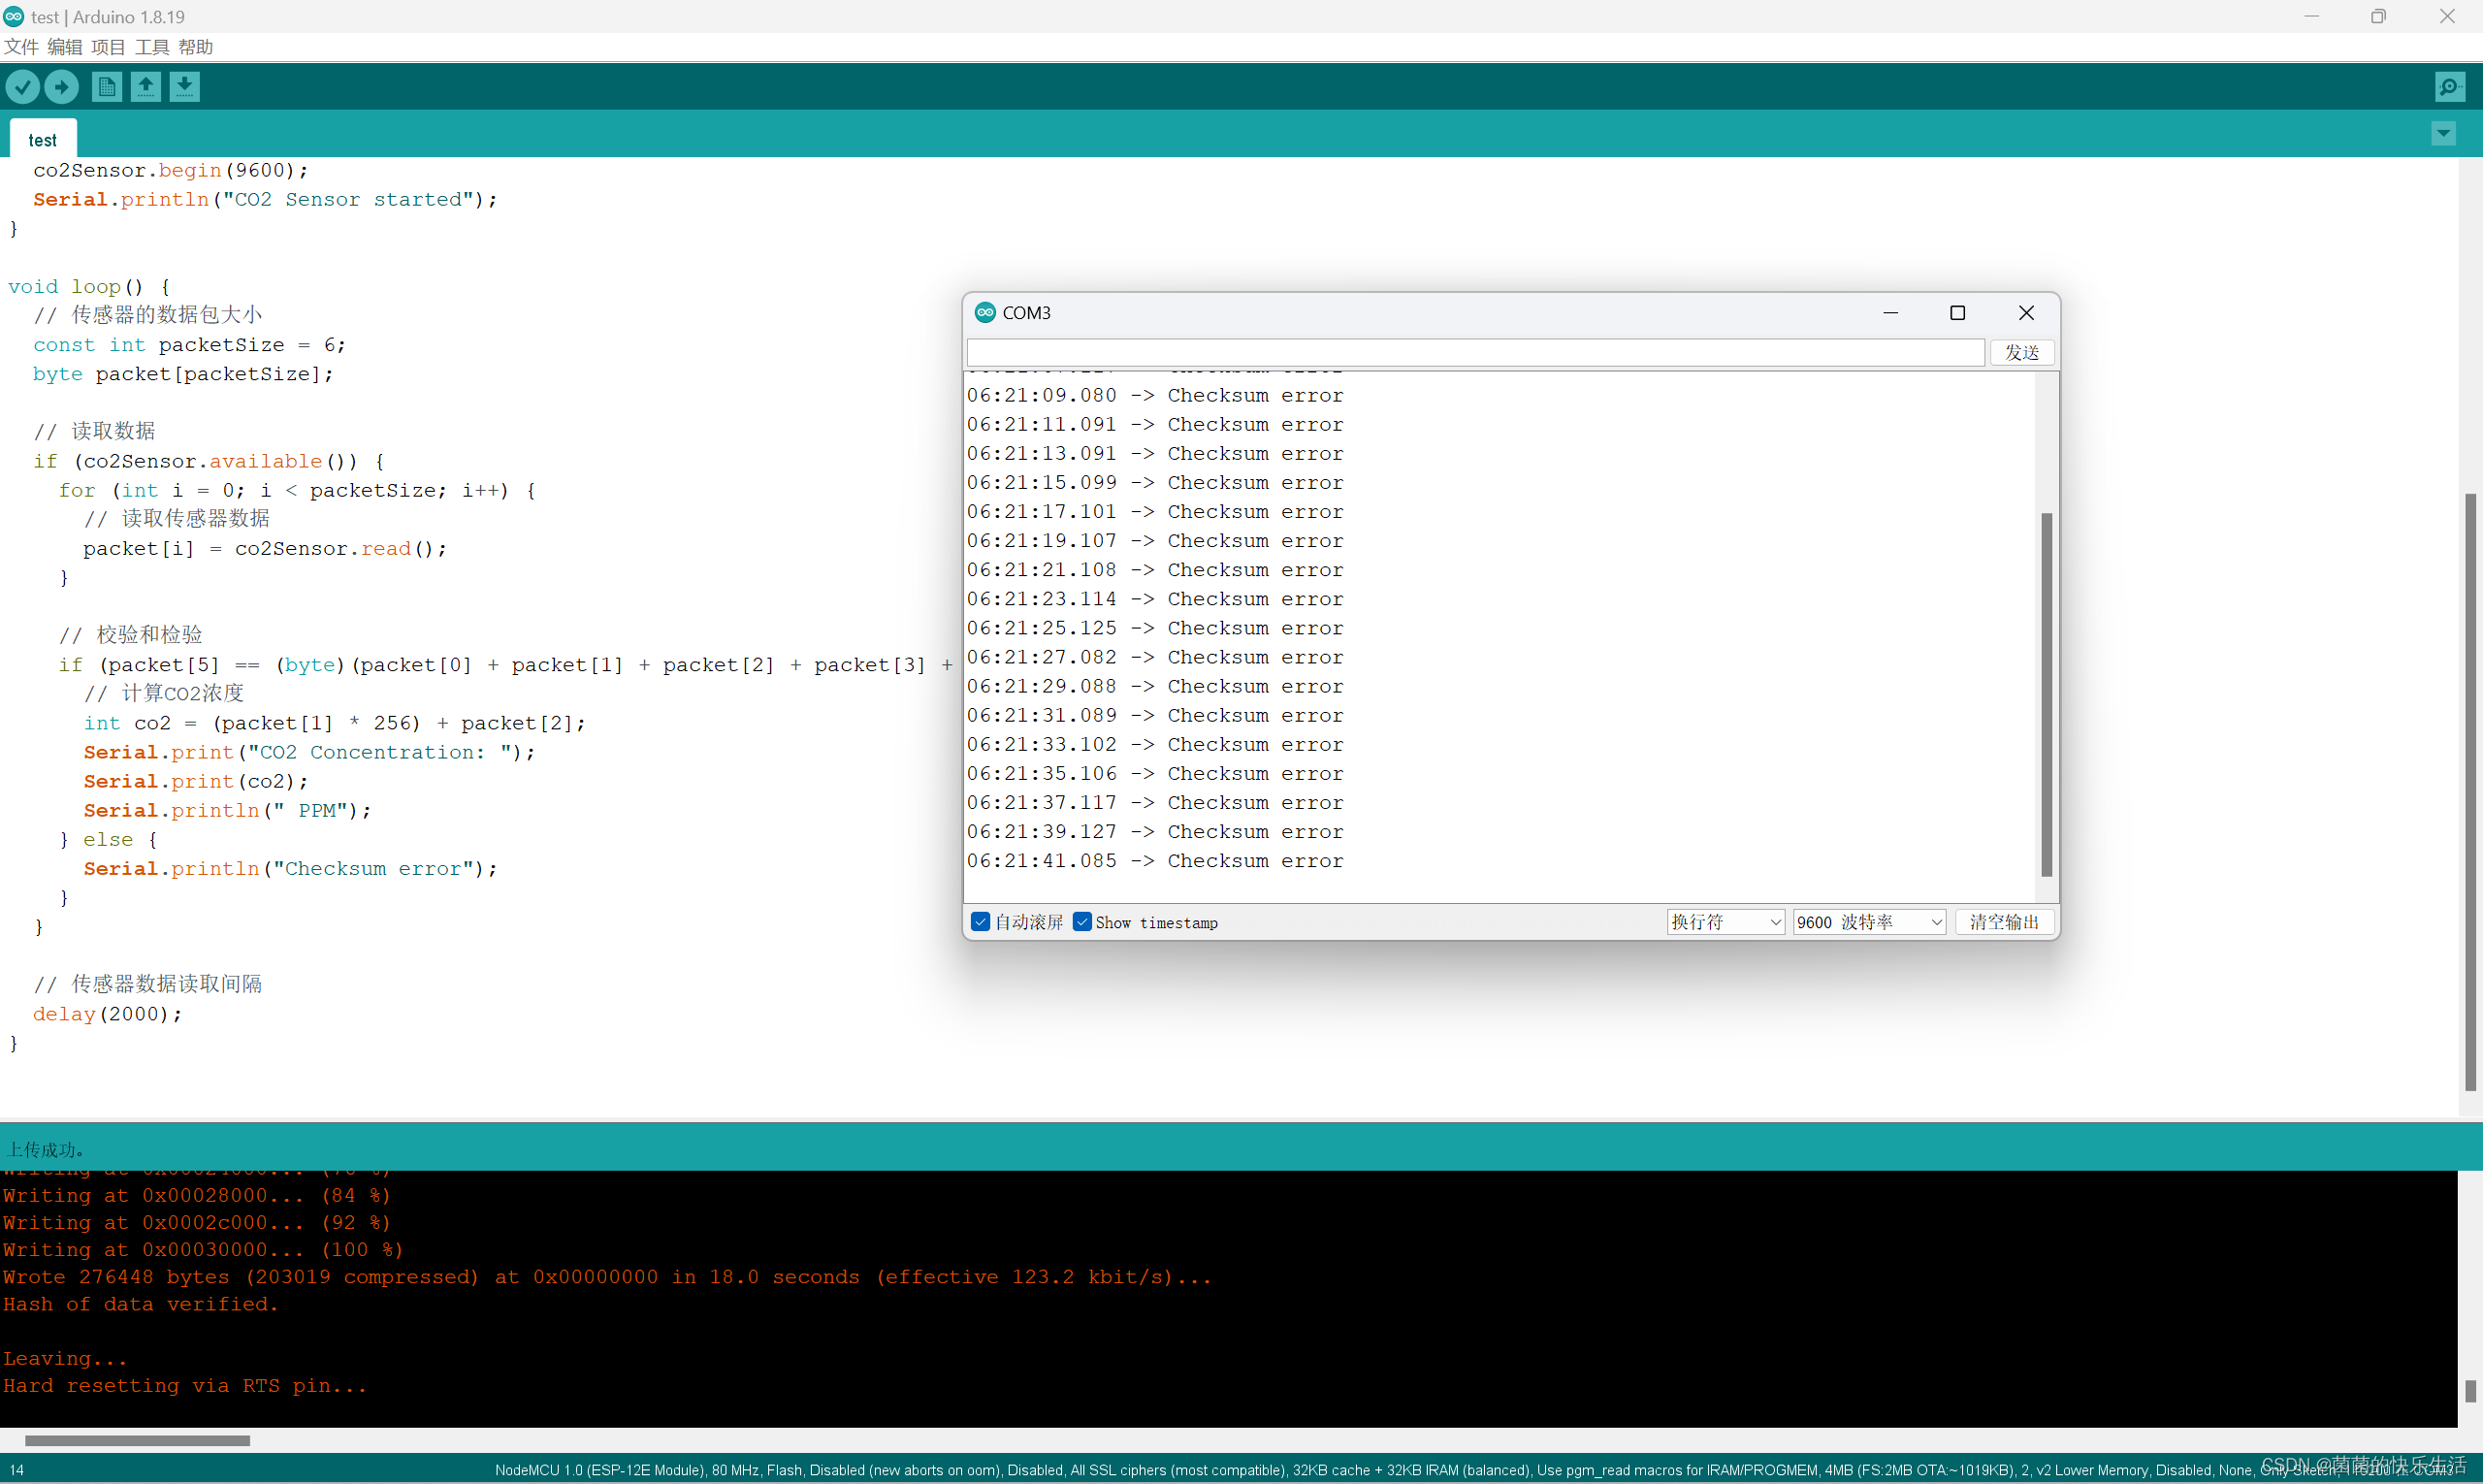Open the 文件 menu

[x=20, y=47]
